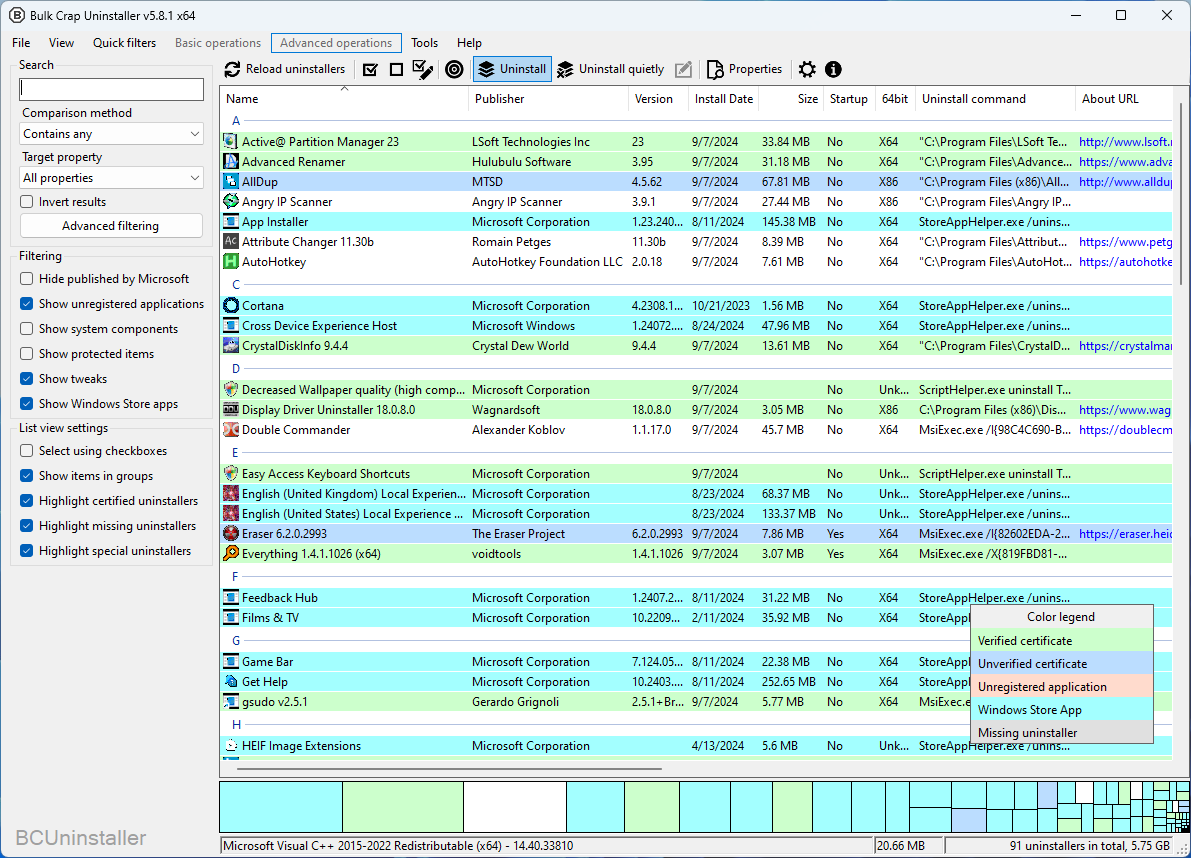Screen dimensions: 1191x858
Task: Click the Everything 1.4.1.1026 magnifier icon
Action: pos(231,554)
